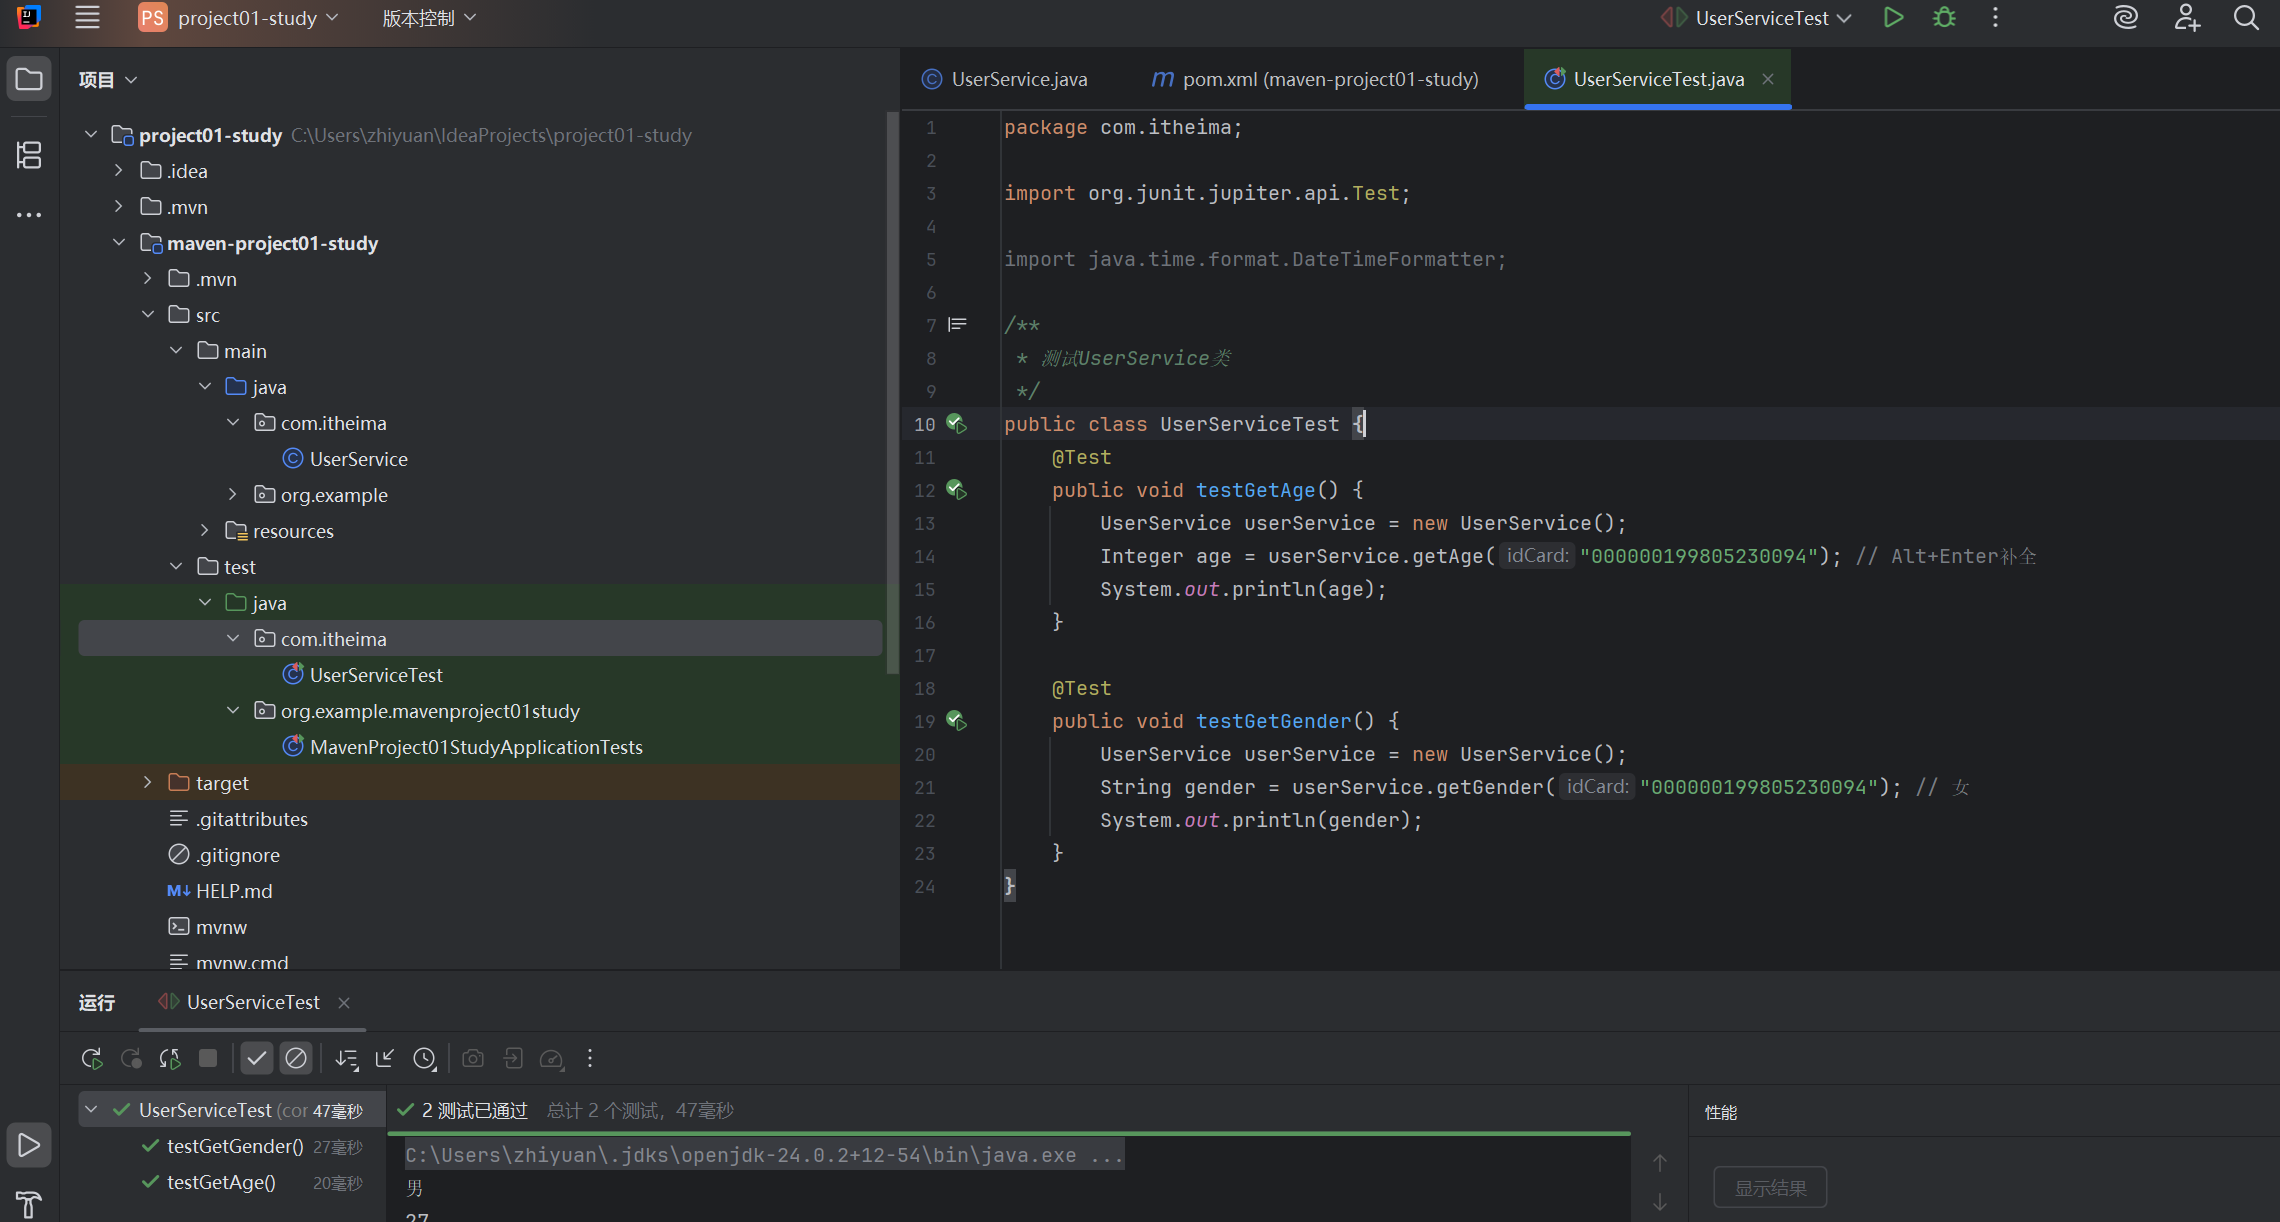This screenshot has width=2280, height=1222.
Task: Toggle the Project tool window folder
Action: point(29,79)
